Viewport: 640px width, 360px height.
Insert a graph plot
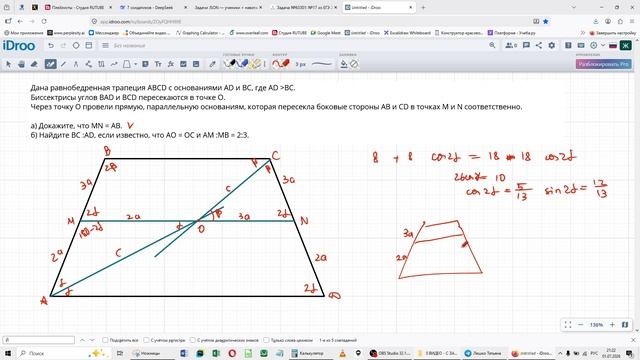(183, 64)
